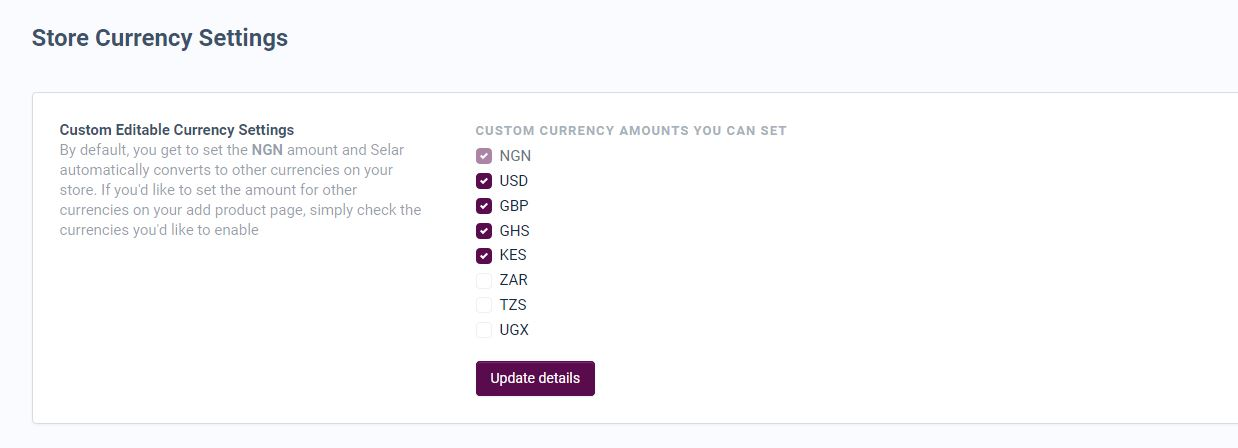Click the Custom Editable Currency Settings title

point(177,130)
